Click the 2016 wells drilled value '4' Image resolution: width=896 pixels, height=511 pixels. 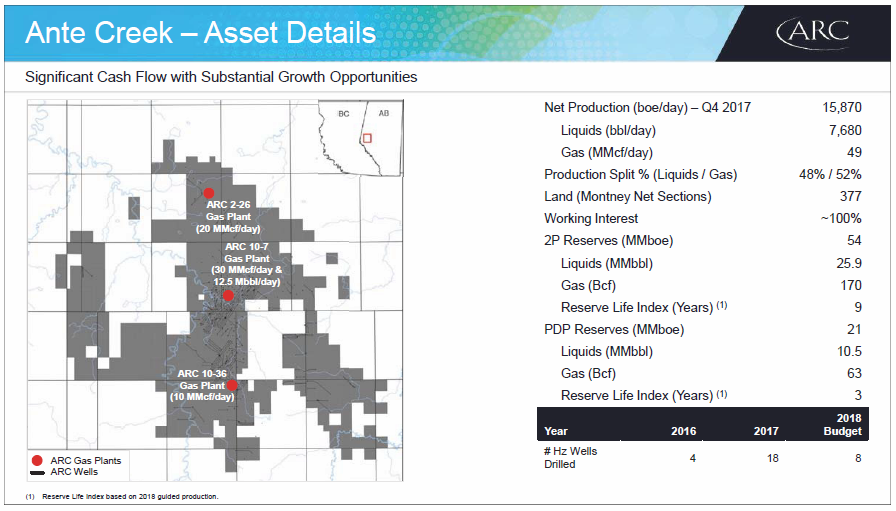point(693,458)
